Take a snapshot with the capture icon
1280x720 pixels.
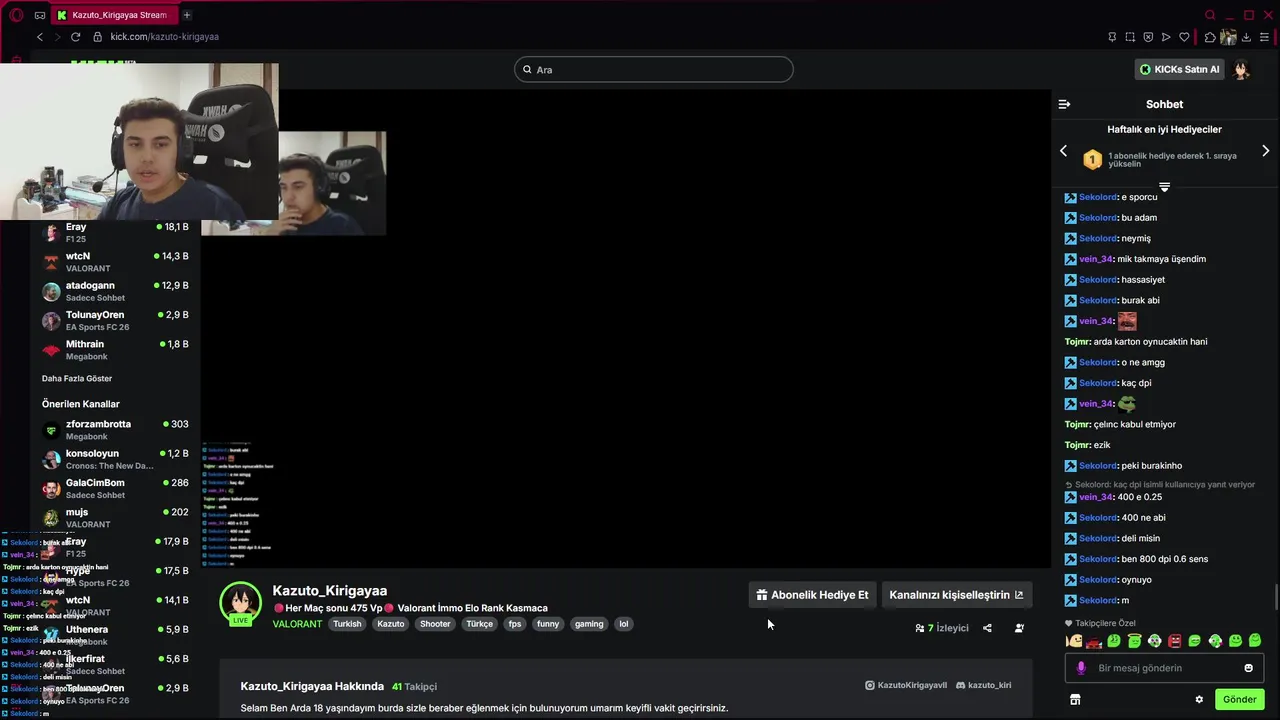(x=1130, y=37)
